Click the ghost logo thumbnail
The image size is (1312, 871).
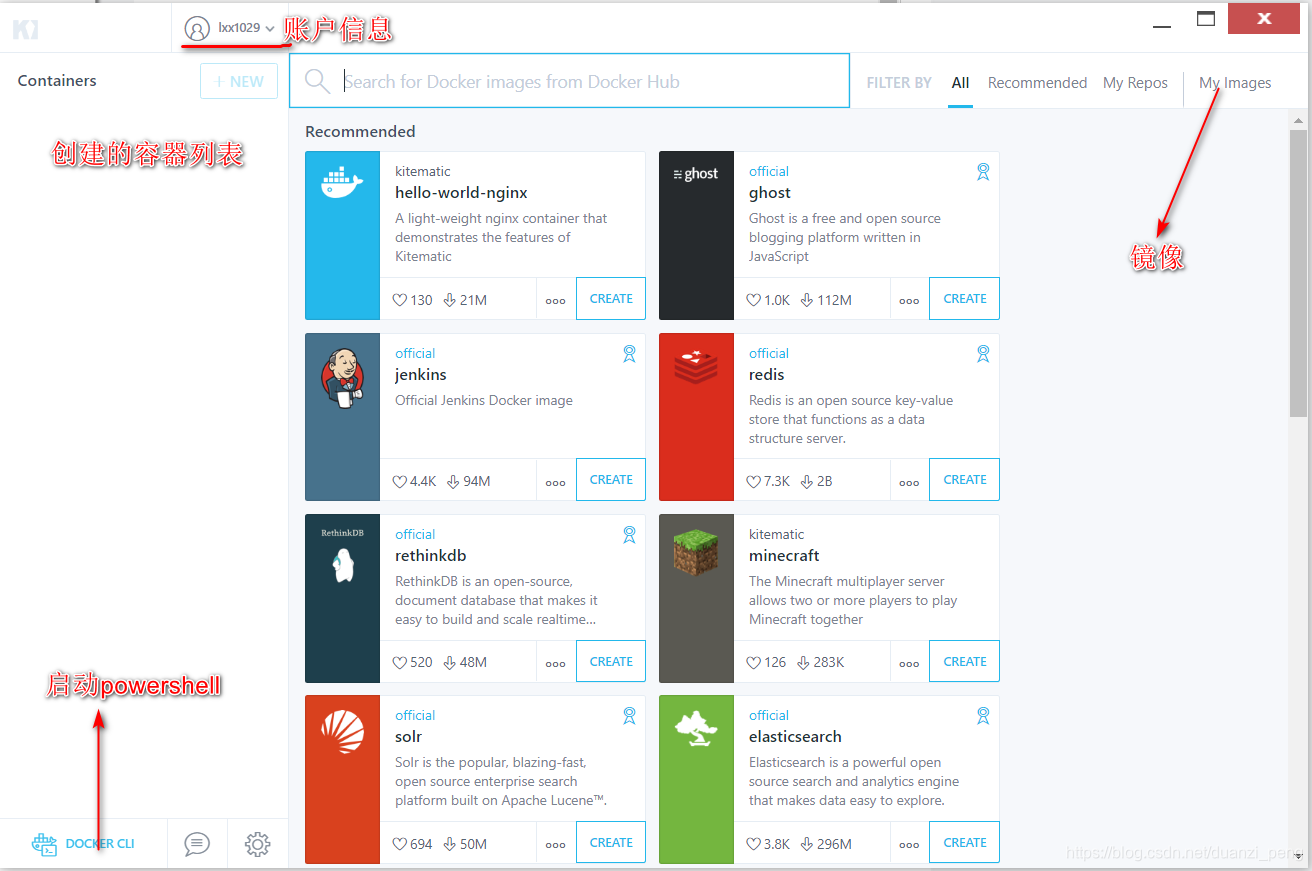696,236
